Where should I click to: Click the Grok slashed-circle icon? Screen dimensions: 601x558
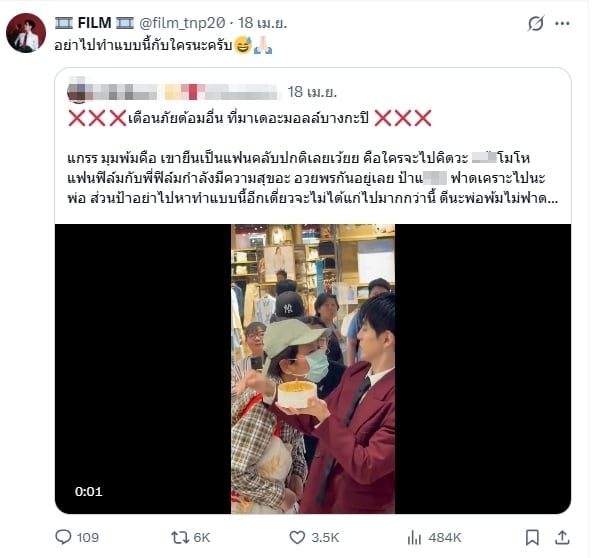click(535, 23)
